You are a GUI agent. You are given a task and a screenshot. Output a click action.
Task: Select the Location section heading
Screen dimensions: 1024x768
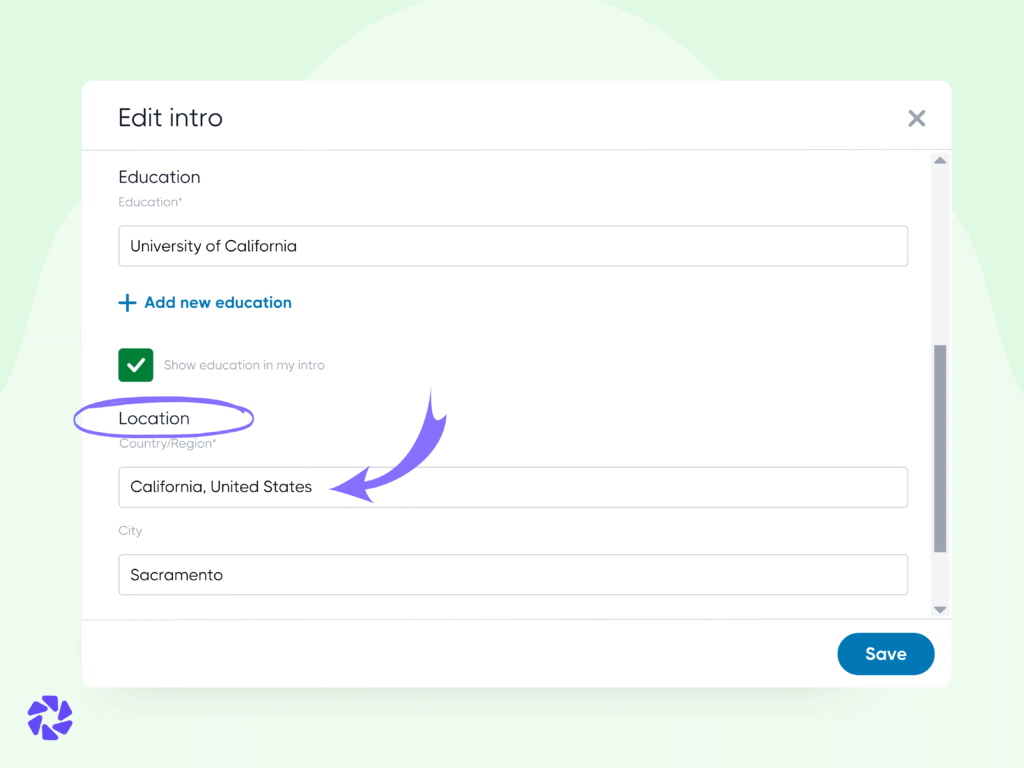click(155, 418)
